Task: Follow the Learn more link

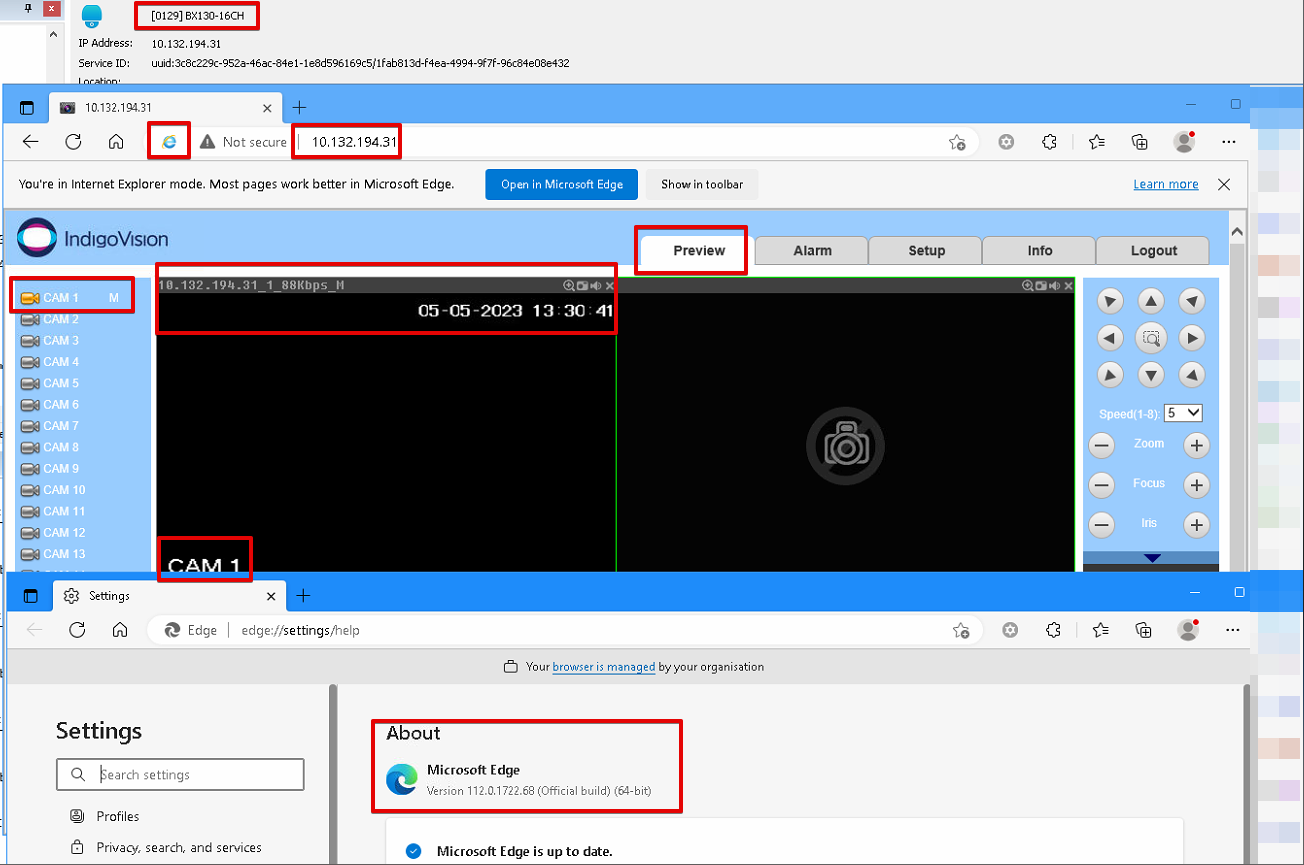Action: pos(1166,185)
